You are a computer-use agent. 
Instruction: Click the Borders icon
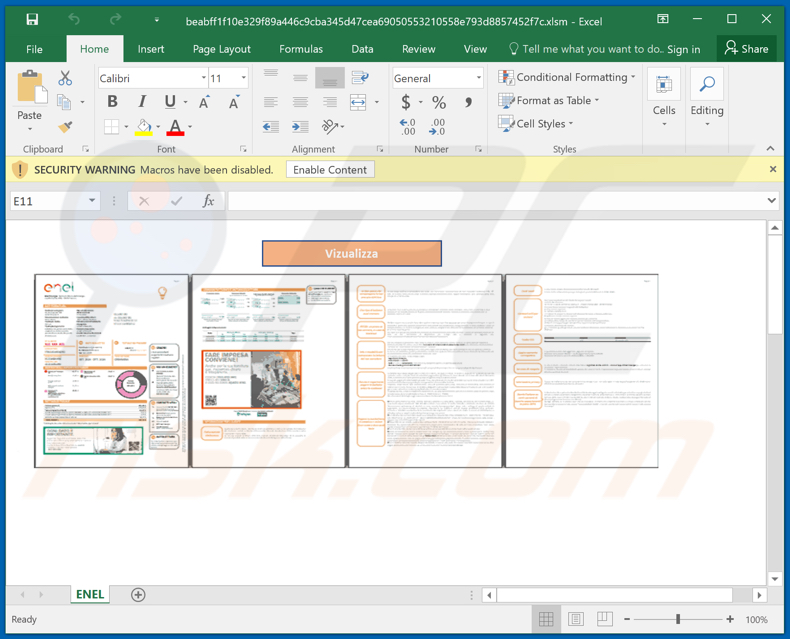pos(111,126)
